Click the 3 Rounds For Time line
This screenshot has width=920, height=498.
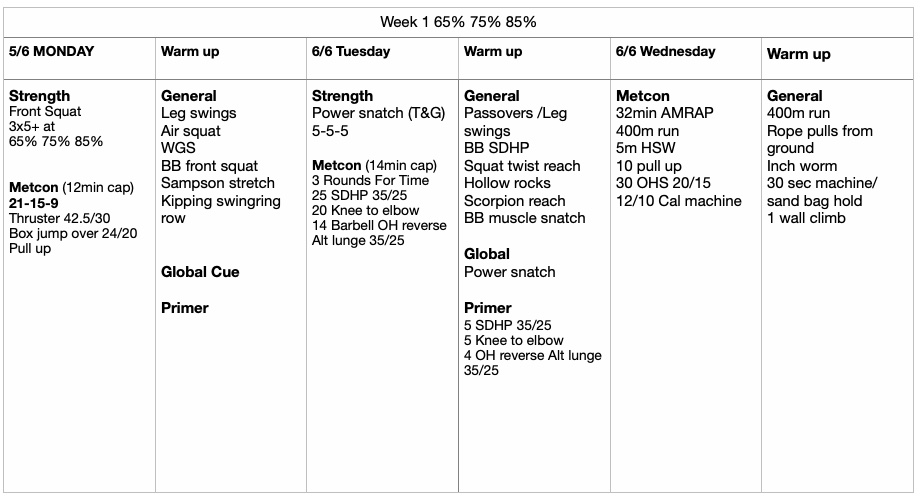tap(371, 181)
